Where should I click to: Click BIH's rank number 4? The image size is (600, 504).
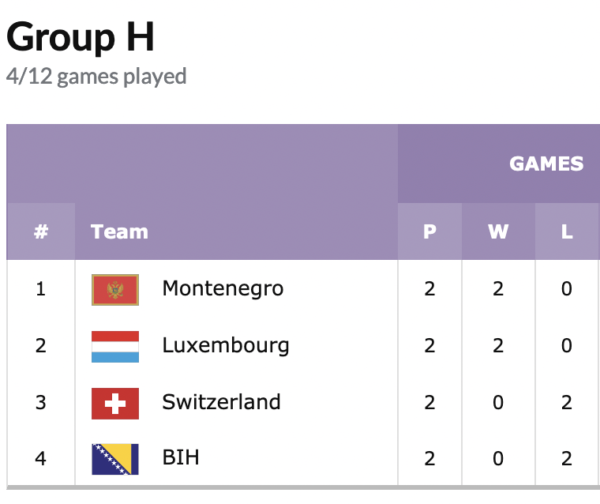41,458
